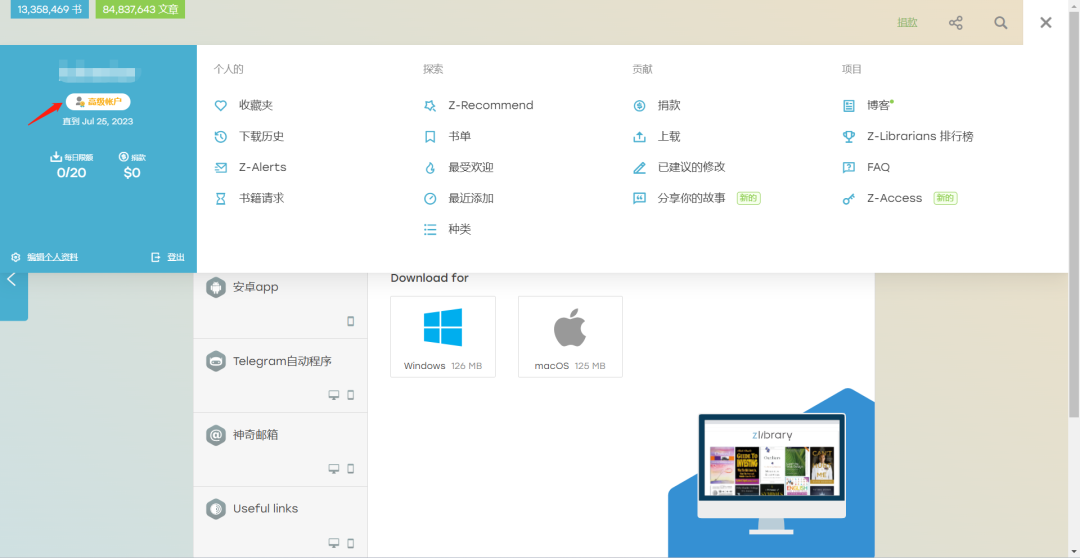Open 上载 upload menu item

[x=669, y=136]
